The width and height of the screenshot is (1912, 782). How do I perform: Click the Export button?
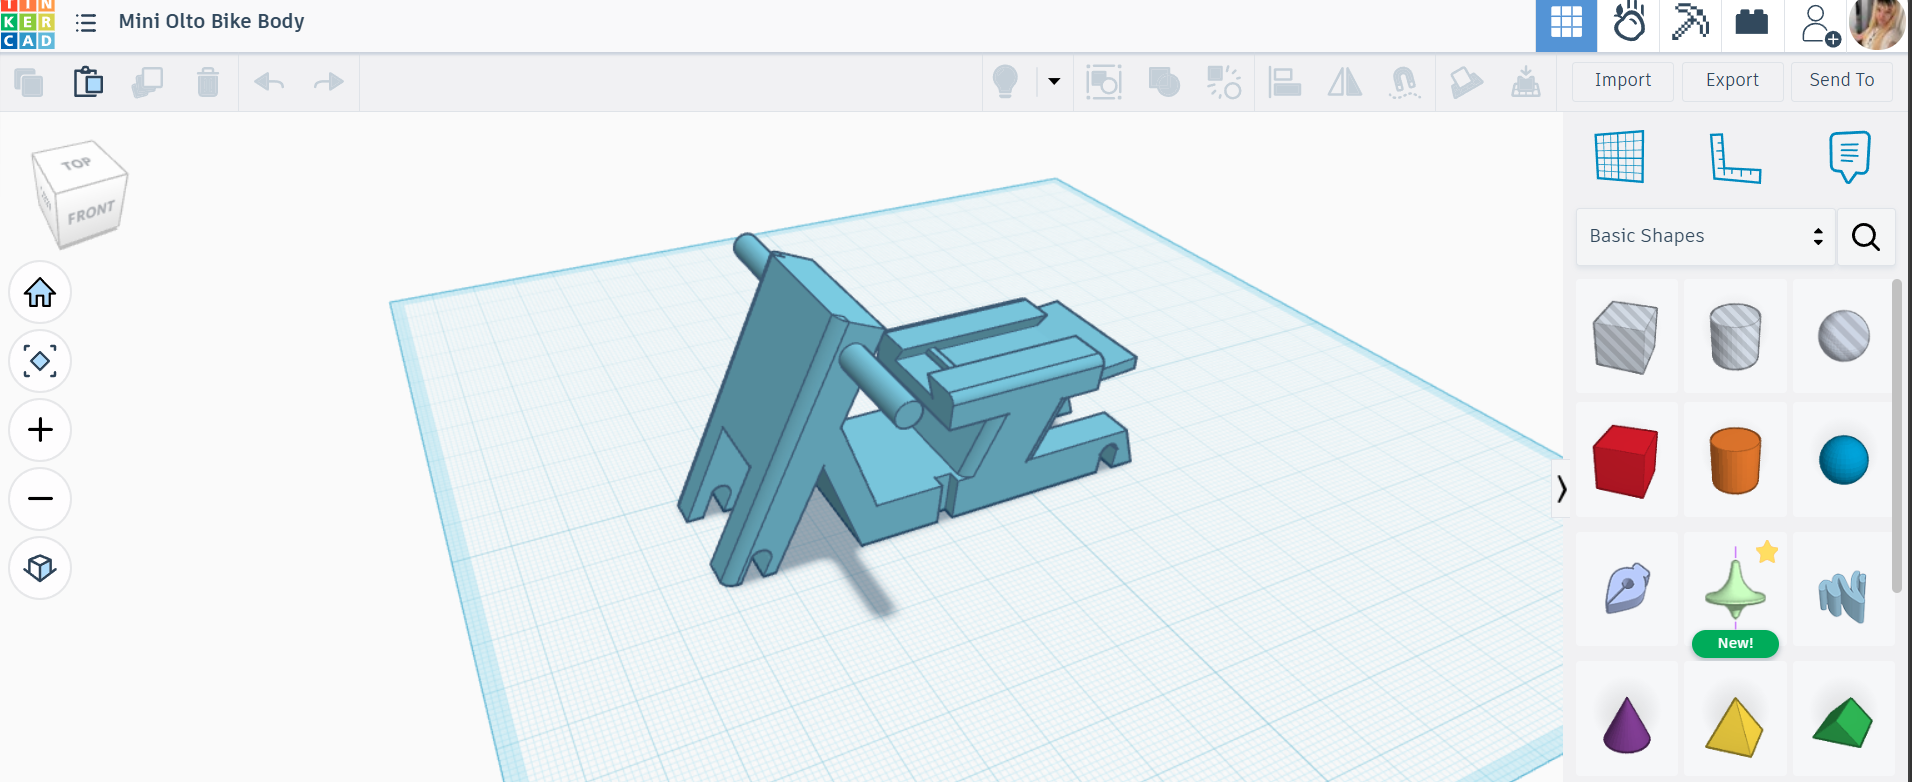tap(1732, 81)
